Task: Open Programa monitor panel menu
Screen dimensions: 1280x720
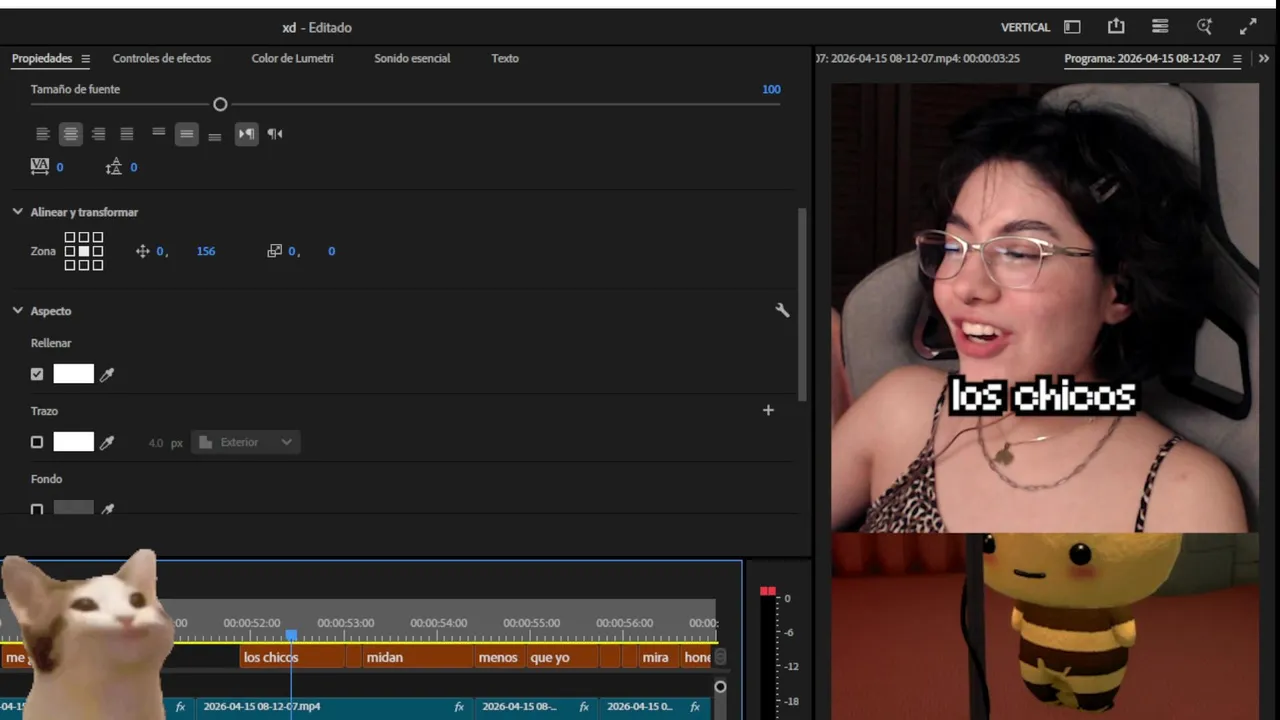Action: (1237, 59)
